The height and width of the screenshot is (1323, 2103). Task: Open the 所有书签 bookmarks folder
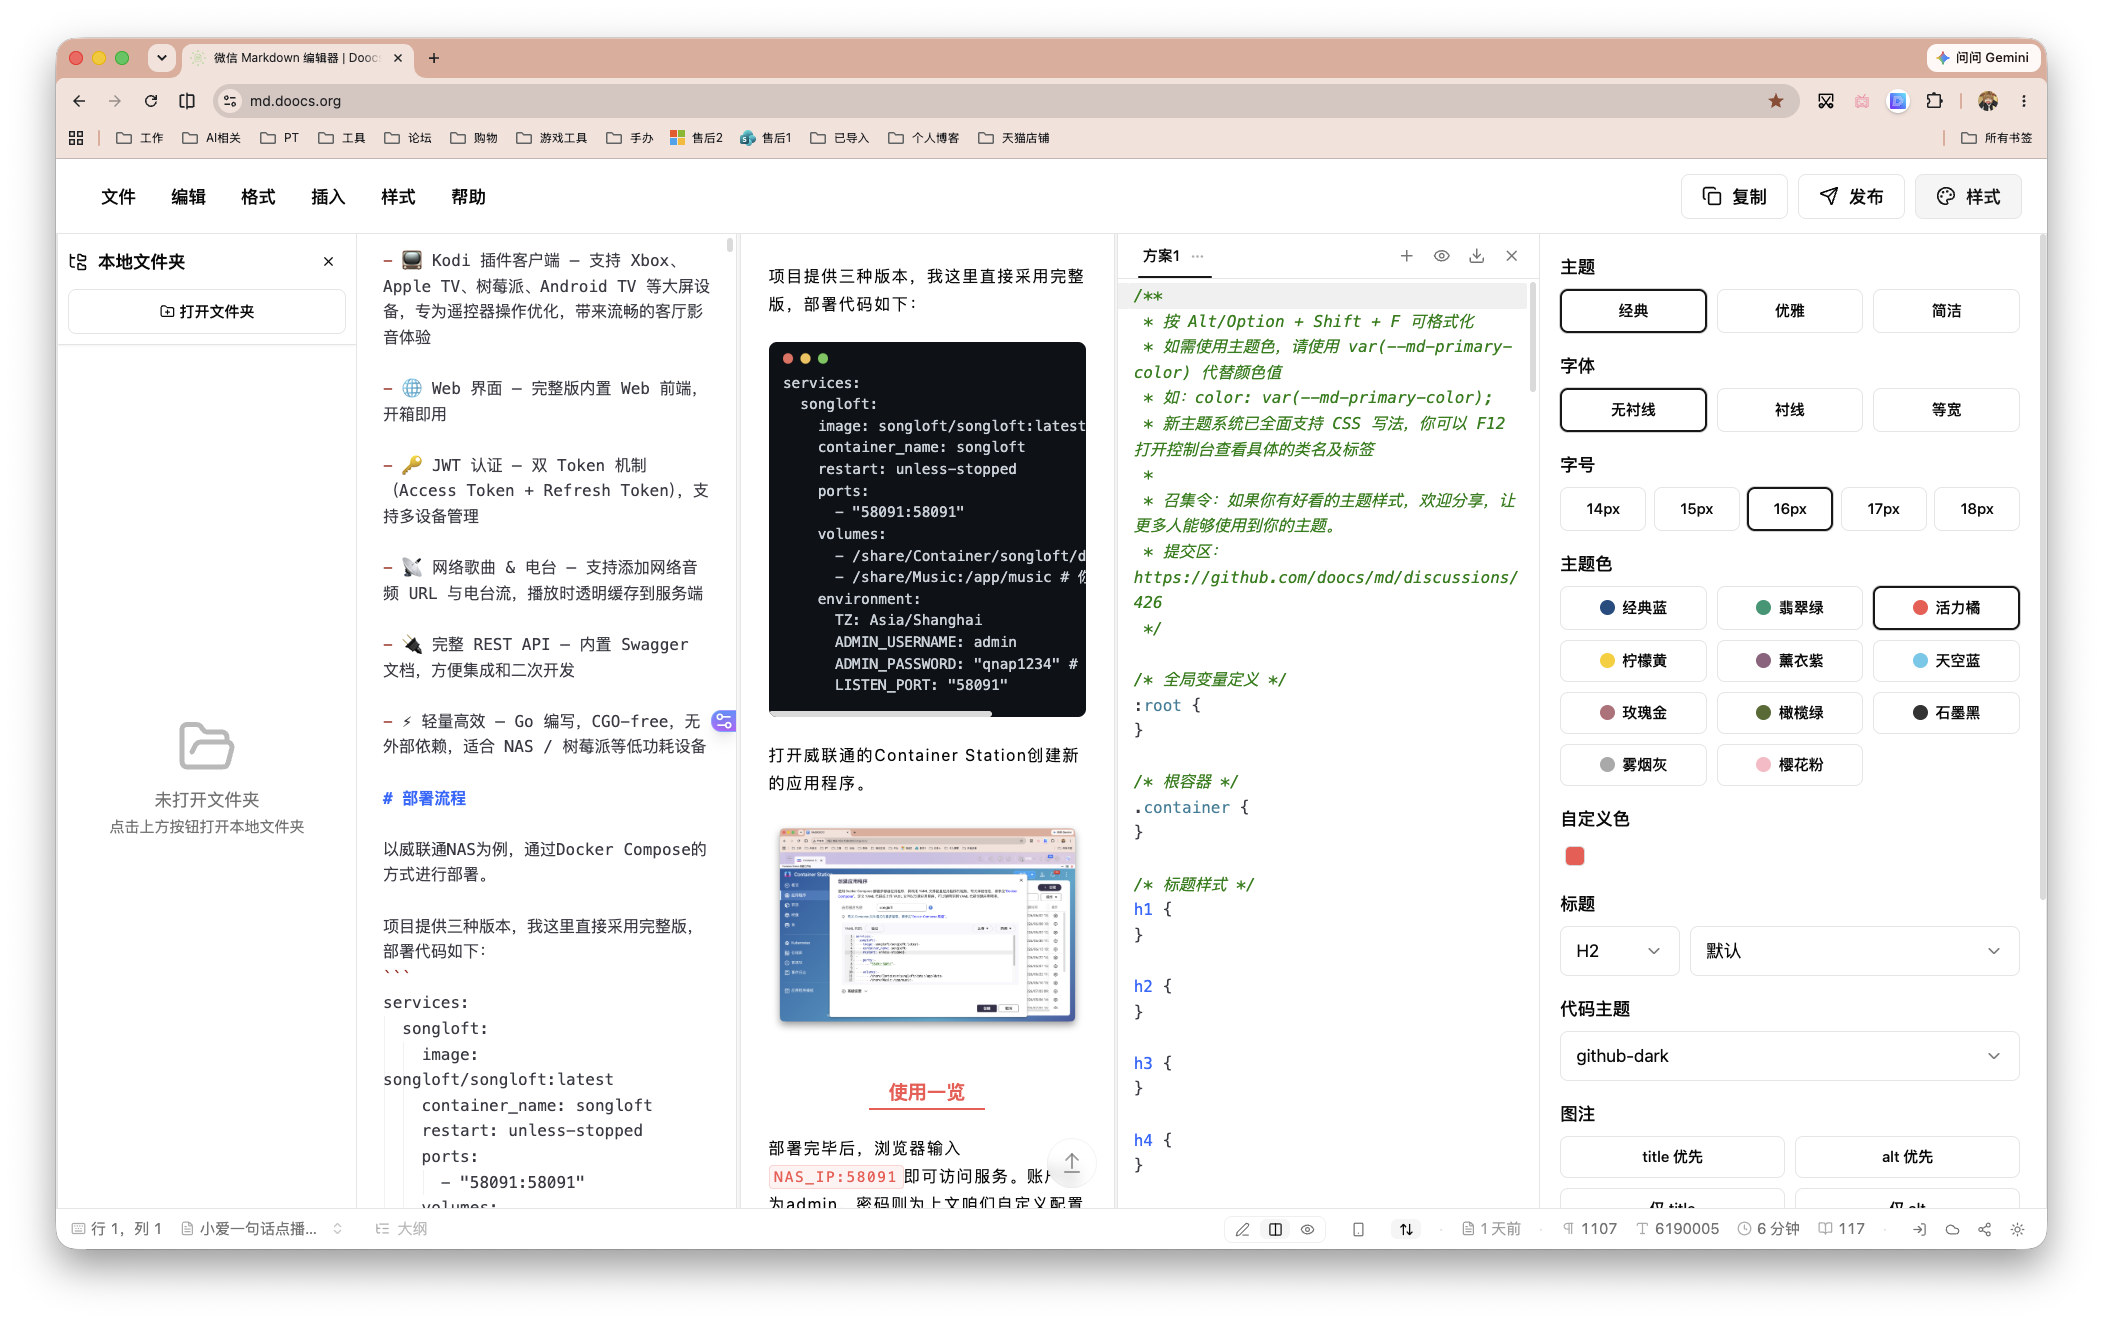point(1997,138)
